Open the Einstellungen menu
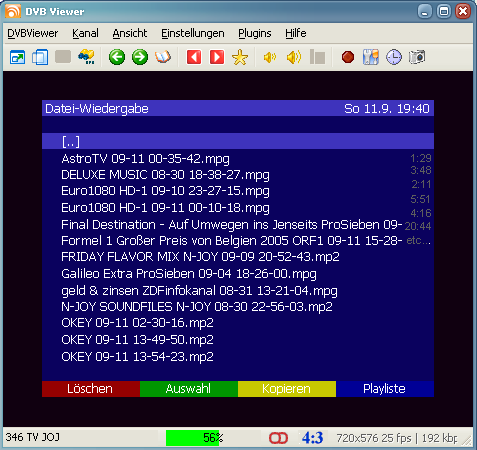This screenshot has width=477, height=450. pos(193,33)
